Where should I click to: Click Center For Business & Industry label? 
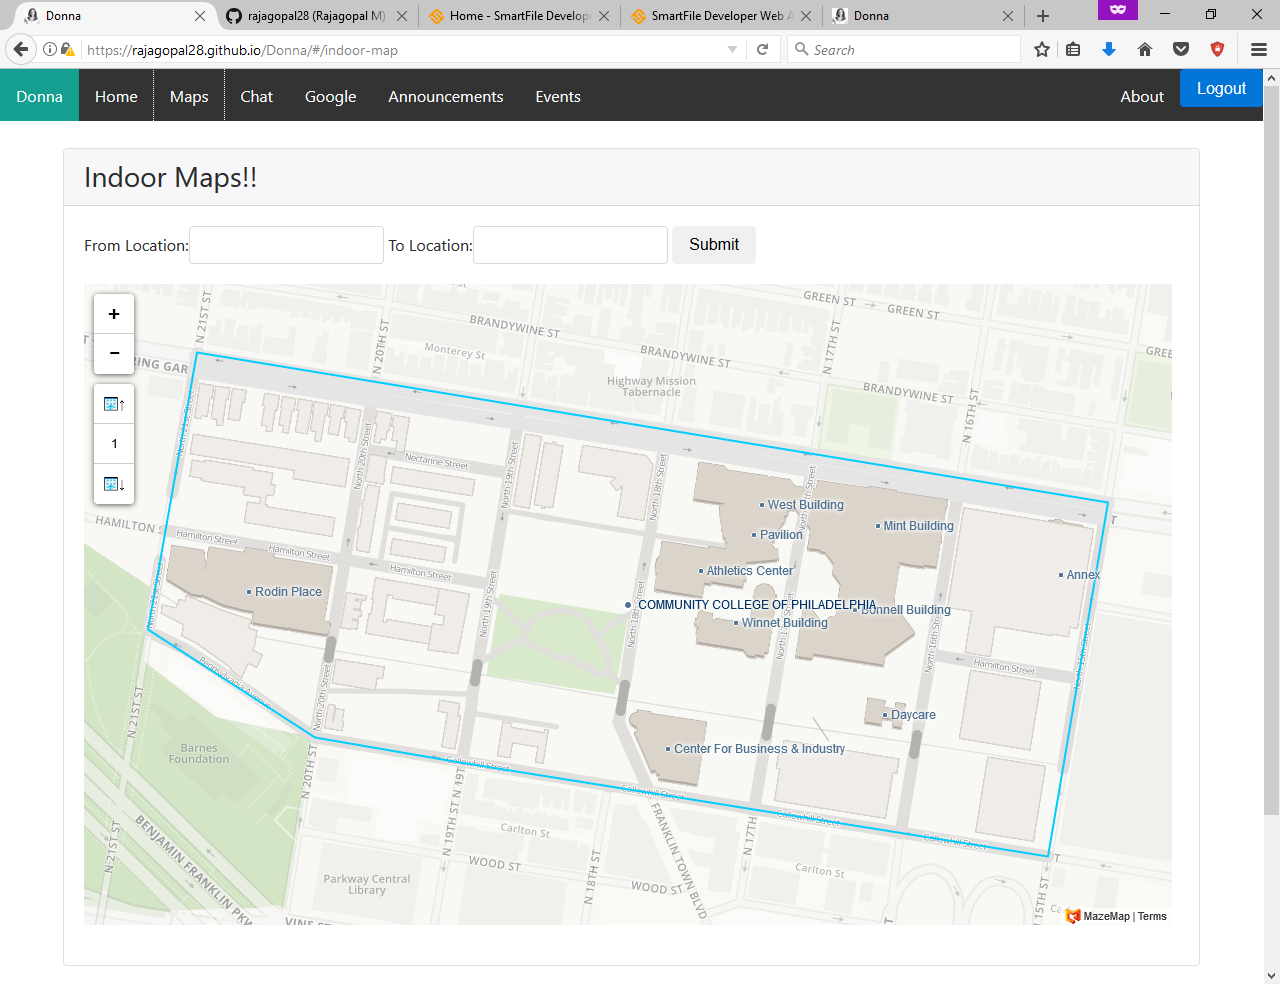(759, 749)
